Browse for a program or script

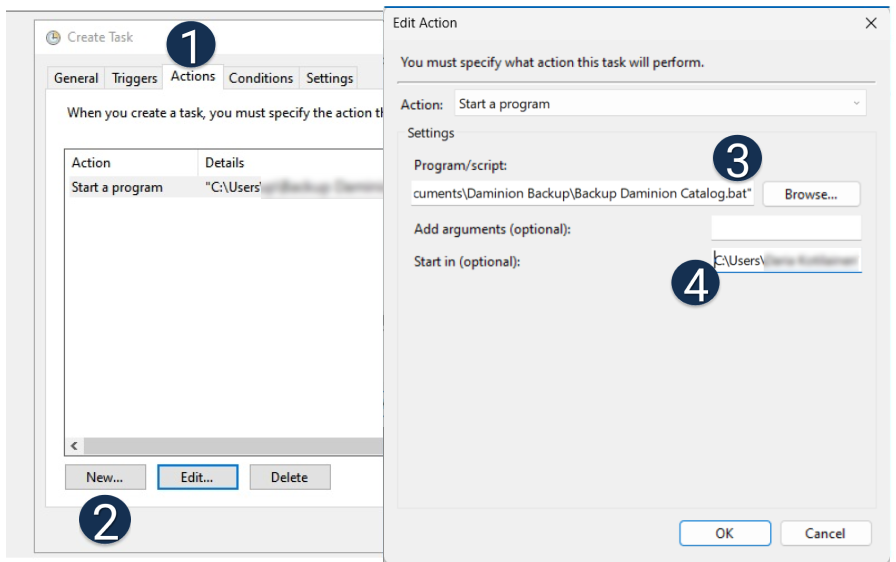pyautogui.click(x=810, y=194)
